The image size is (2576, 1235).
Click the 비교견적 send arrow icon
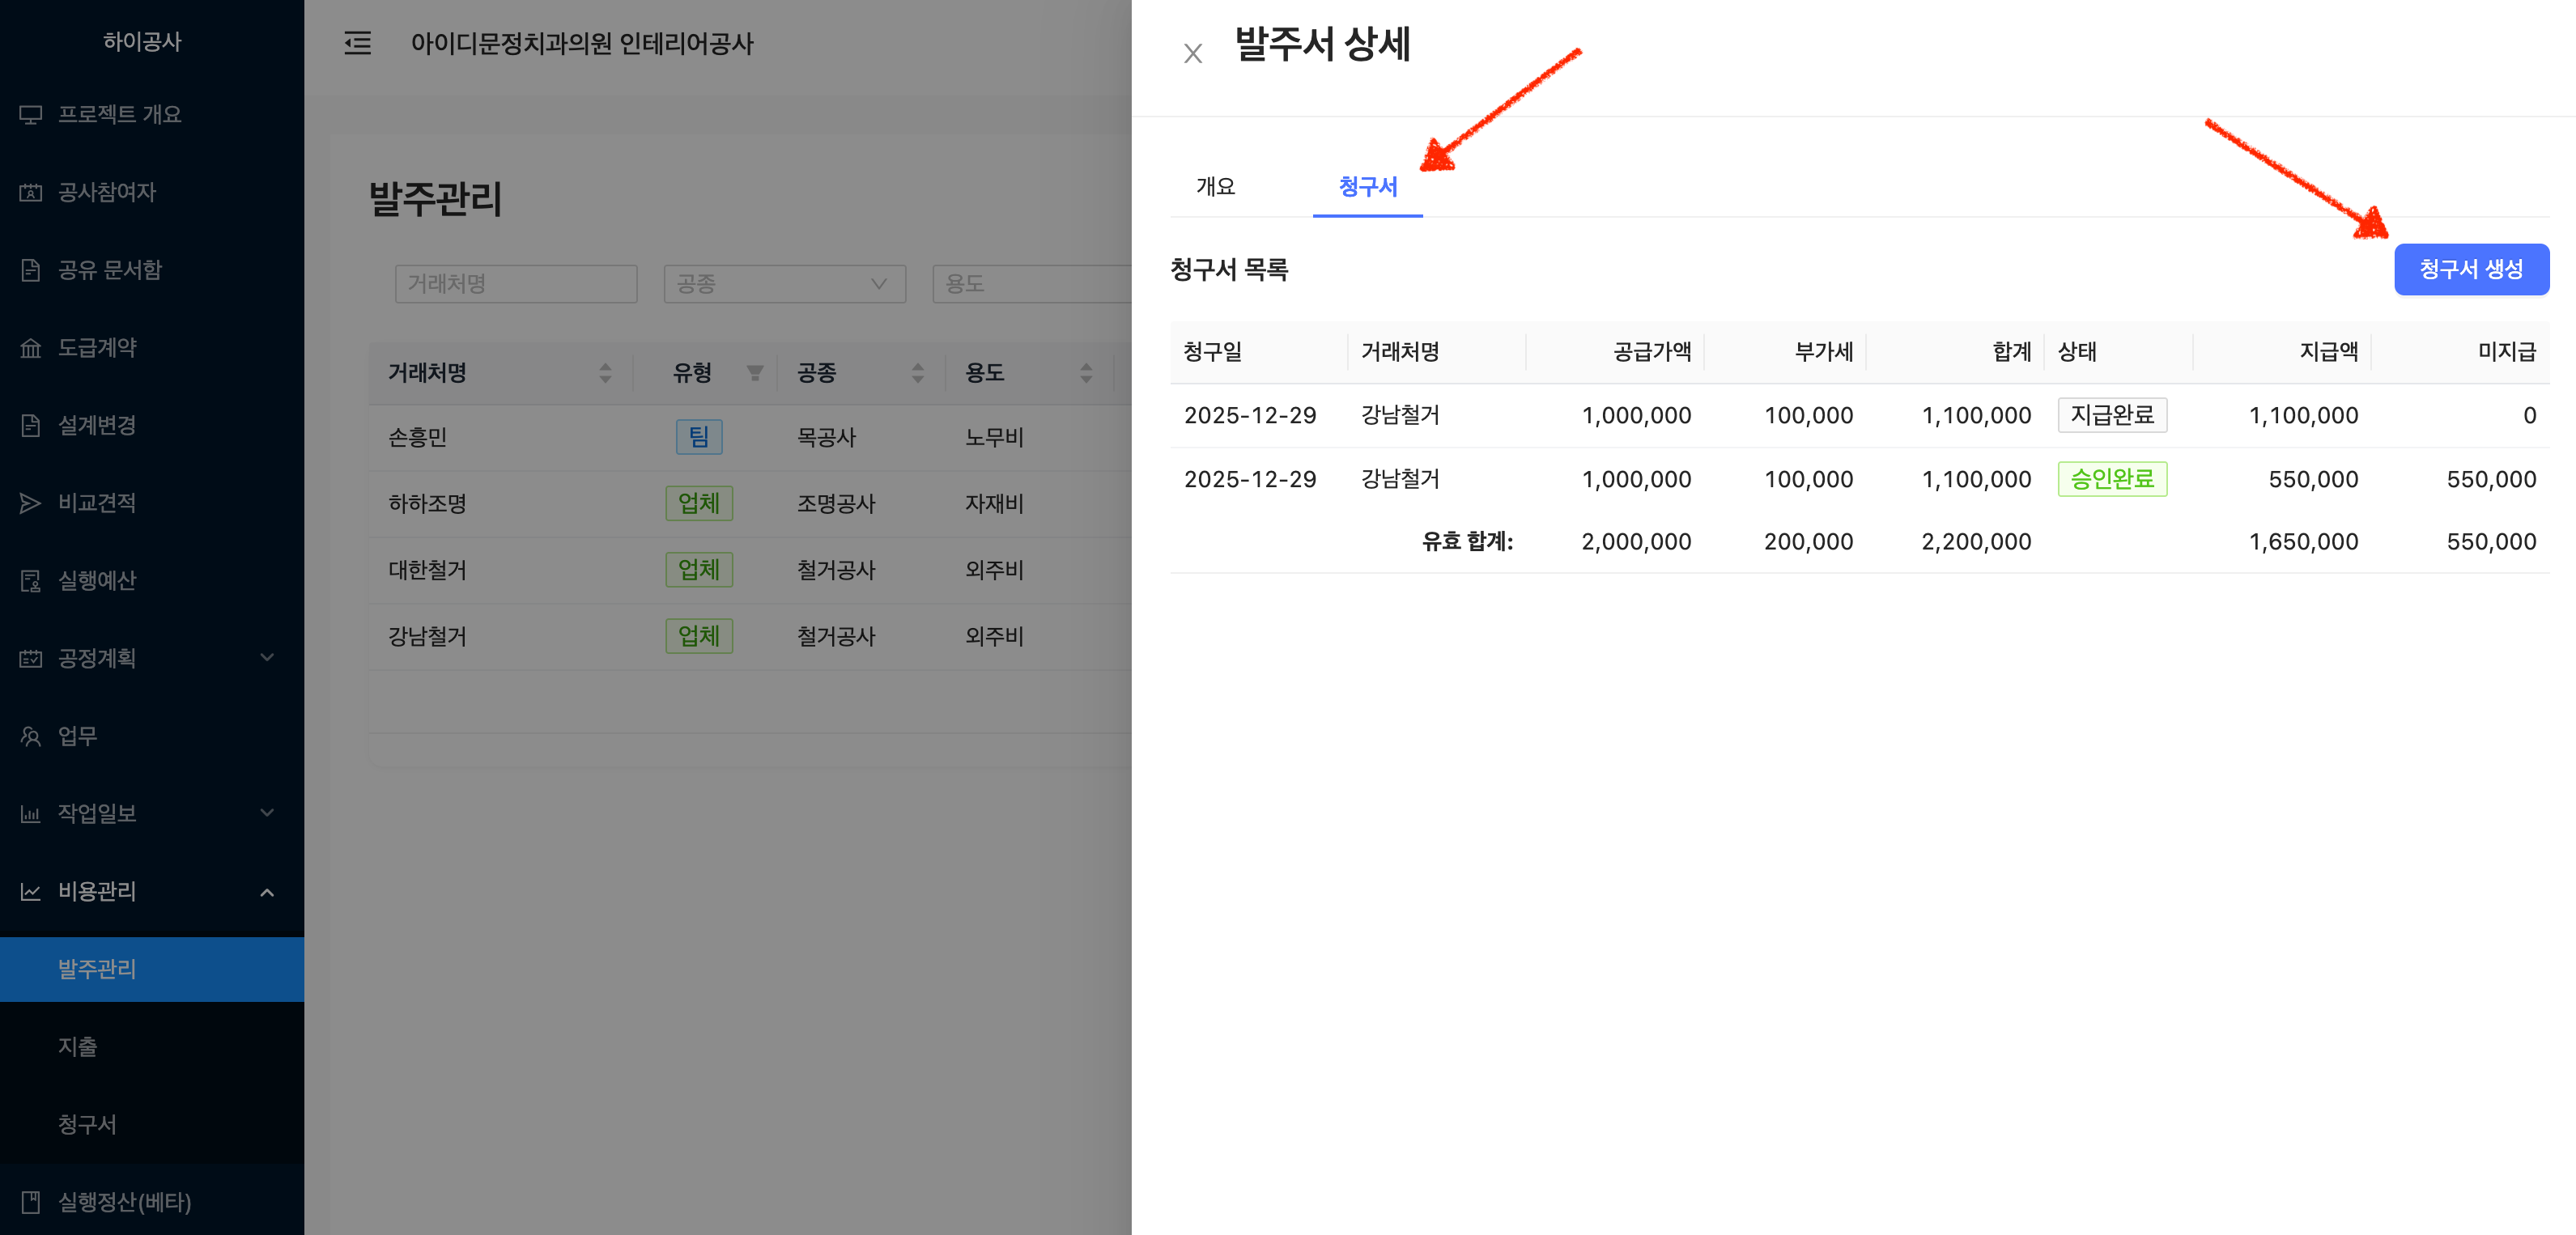click(31, 503)
